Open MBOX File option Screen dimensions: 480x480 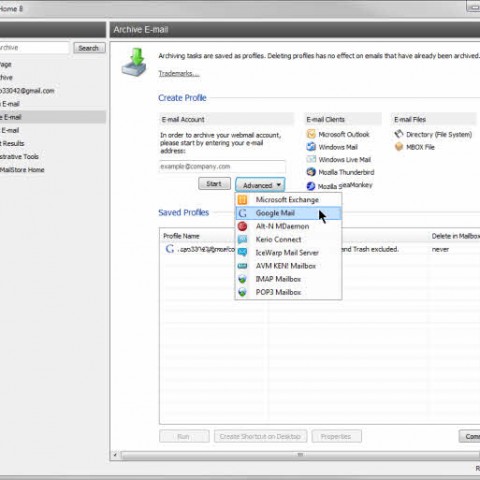pyautogui.click(x=420, y=147)
